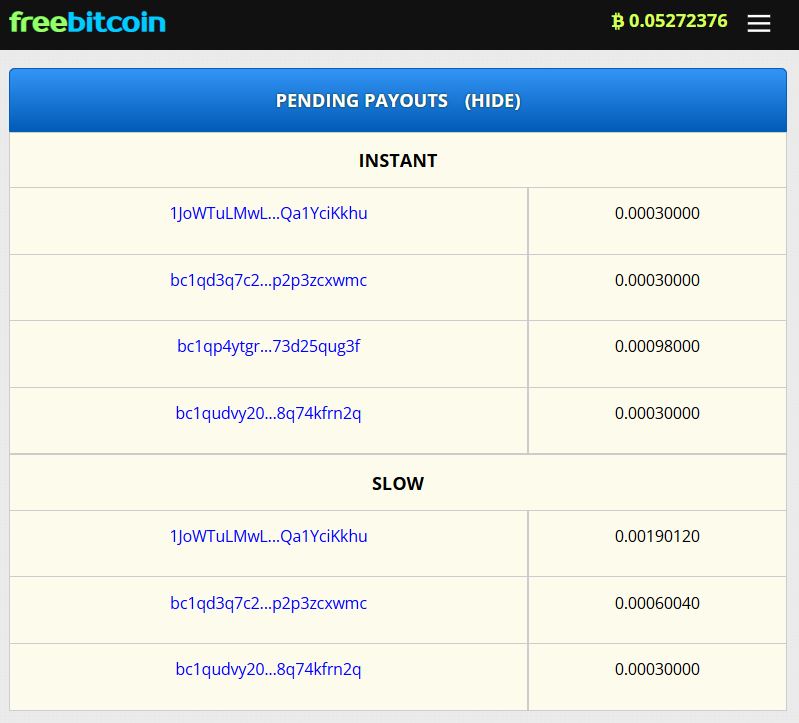The height and width of the screenshot is (723, 799).
Task: Hide the Pending Payouts panel
Action: pos(492,100)
